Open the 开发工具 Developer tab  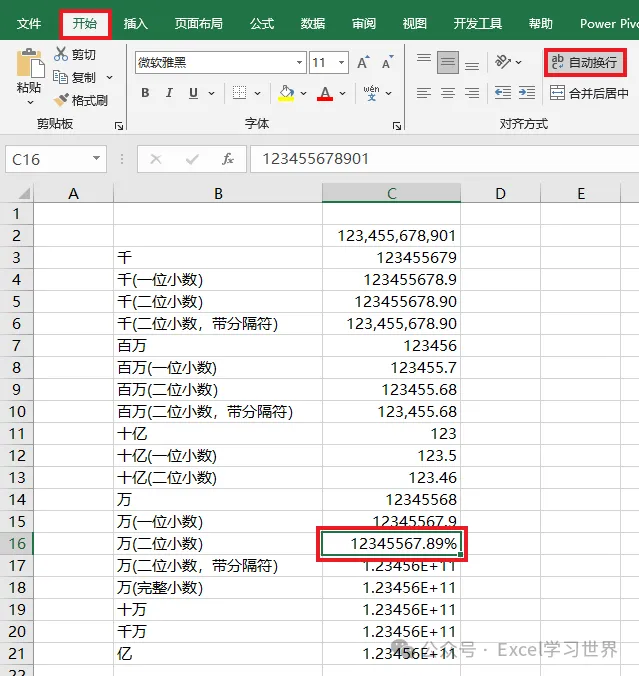tap(478, 23)
